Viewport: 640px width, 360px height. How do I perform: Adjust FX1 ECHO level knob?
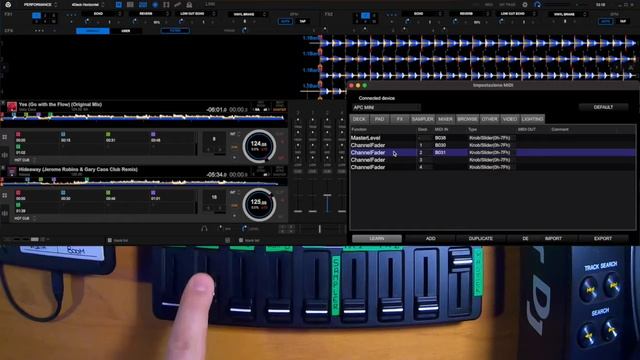coord(87,21)
